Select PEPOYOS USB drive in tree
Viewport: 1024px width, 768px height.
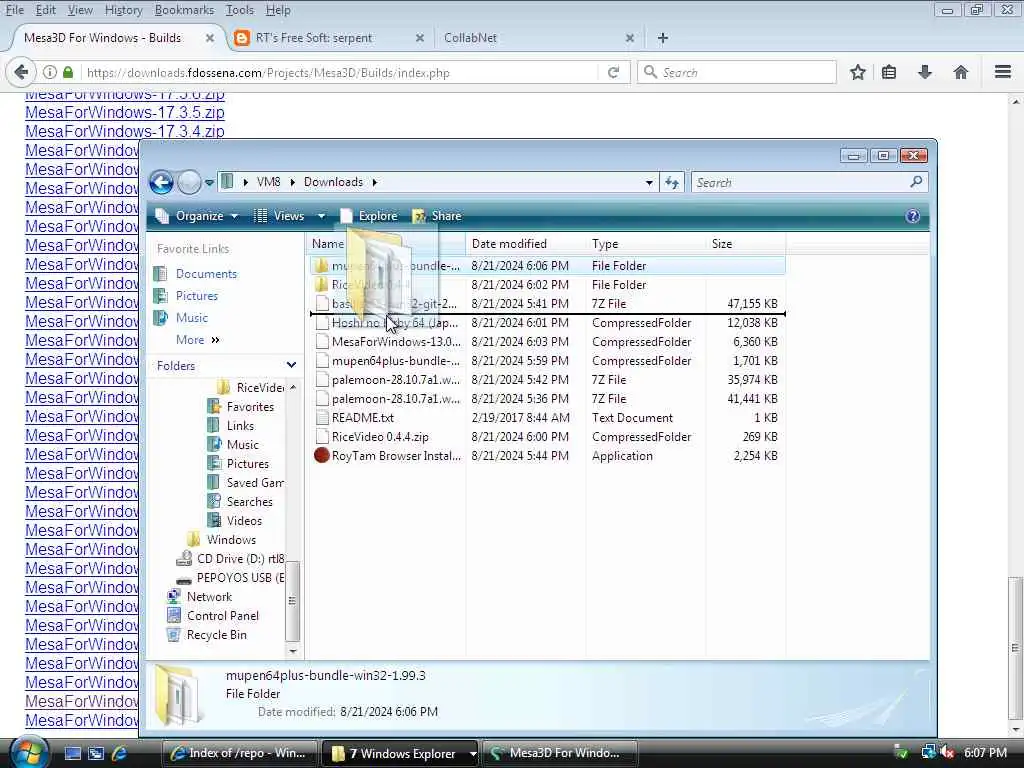[x=240, y=578]
